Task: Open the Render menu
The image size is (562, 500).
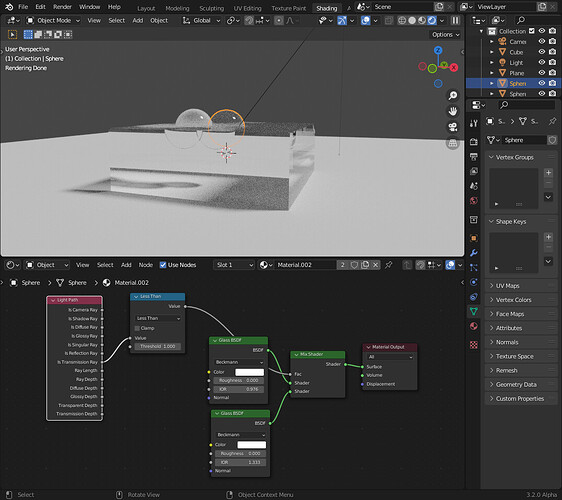Action: 62,7
